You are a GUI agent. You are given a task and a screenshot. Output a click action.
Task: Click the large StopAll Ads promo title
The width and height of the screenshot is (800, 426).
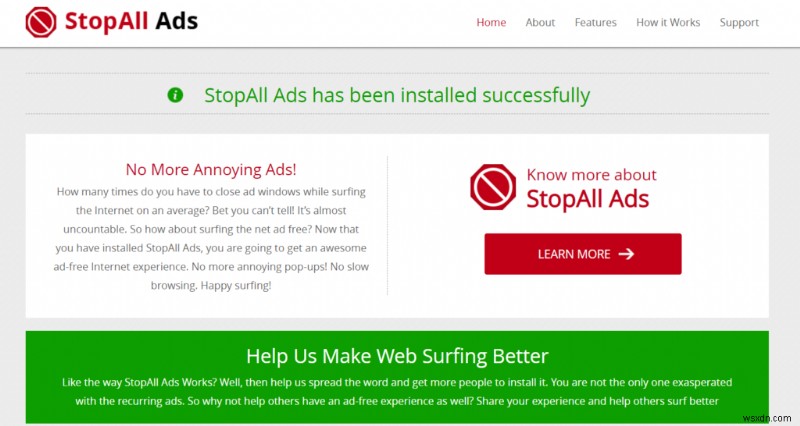(x=588, y=199)
